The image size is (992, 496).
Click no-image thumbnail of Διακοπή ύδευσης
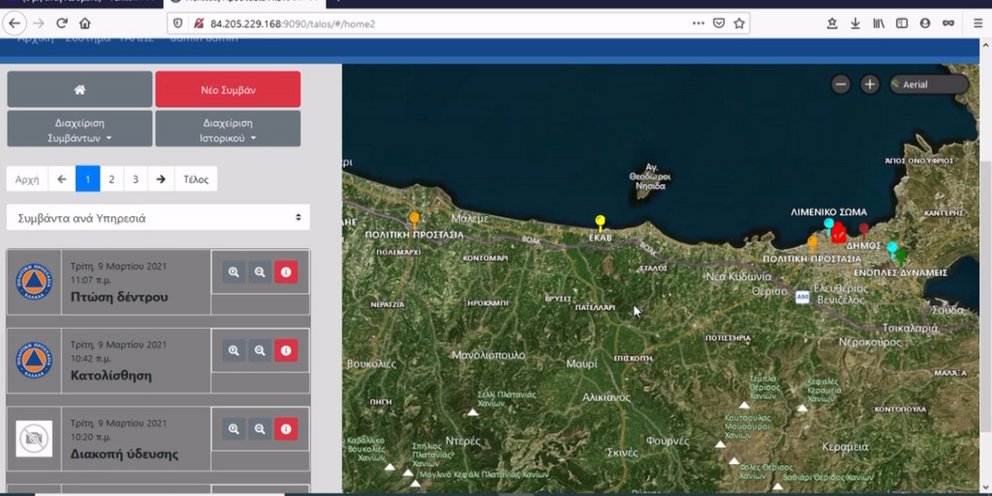(x=34, y=438)
